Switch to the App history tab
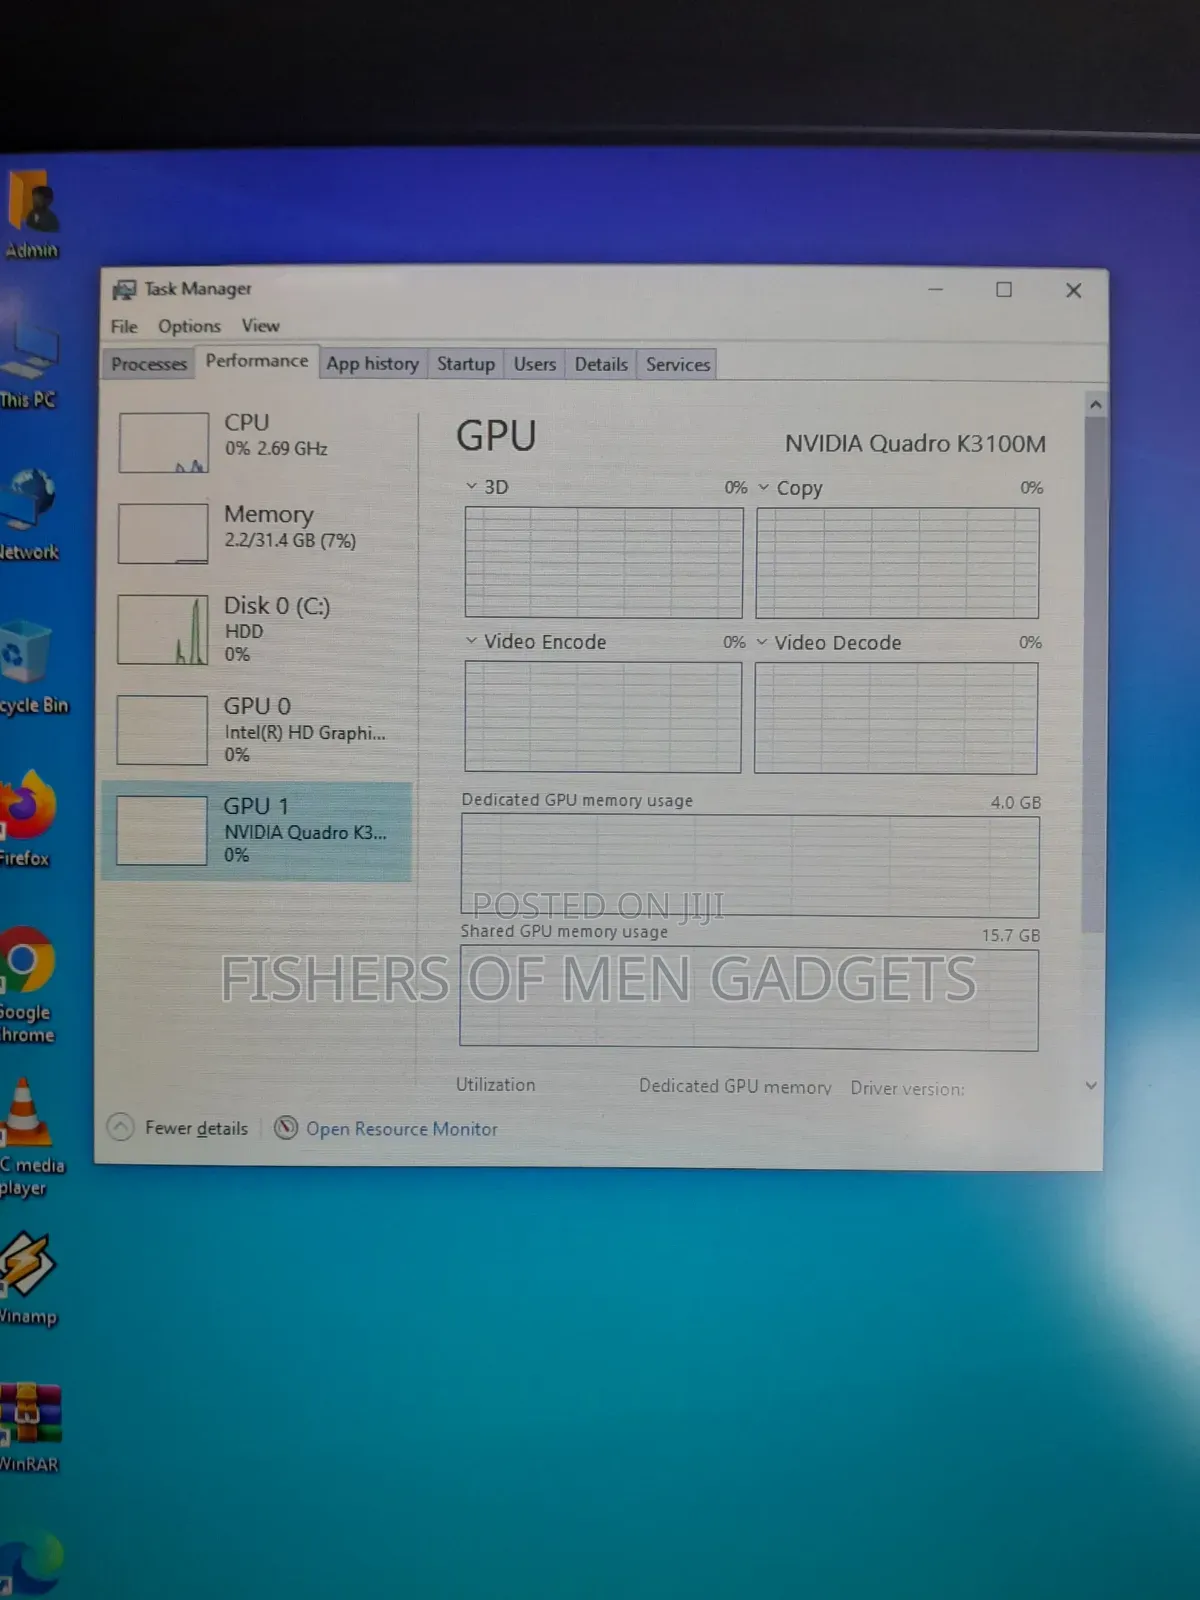 click(372, 364)
